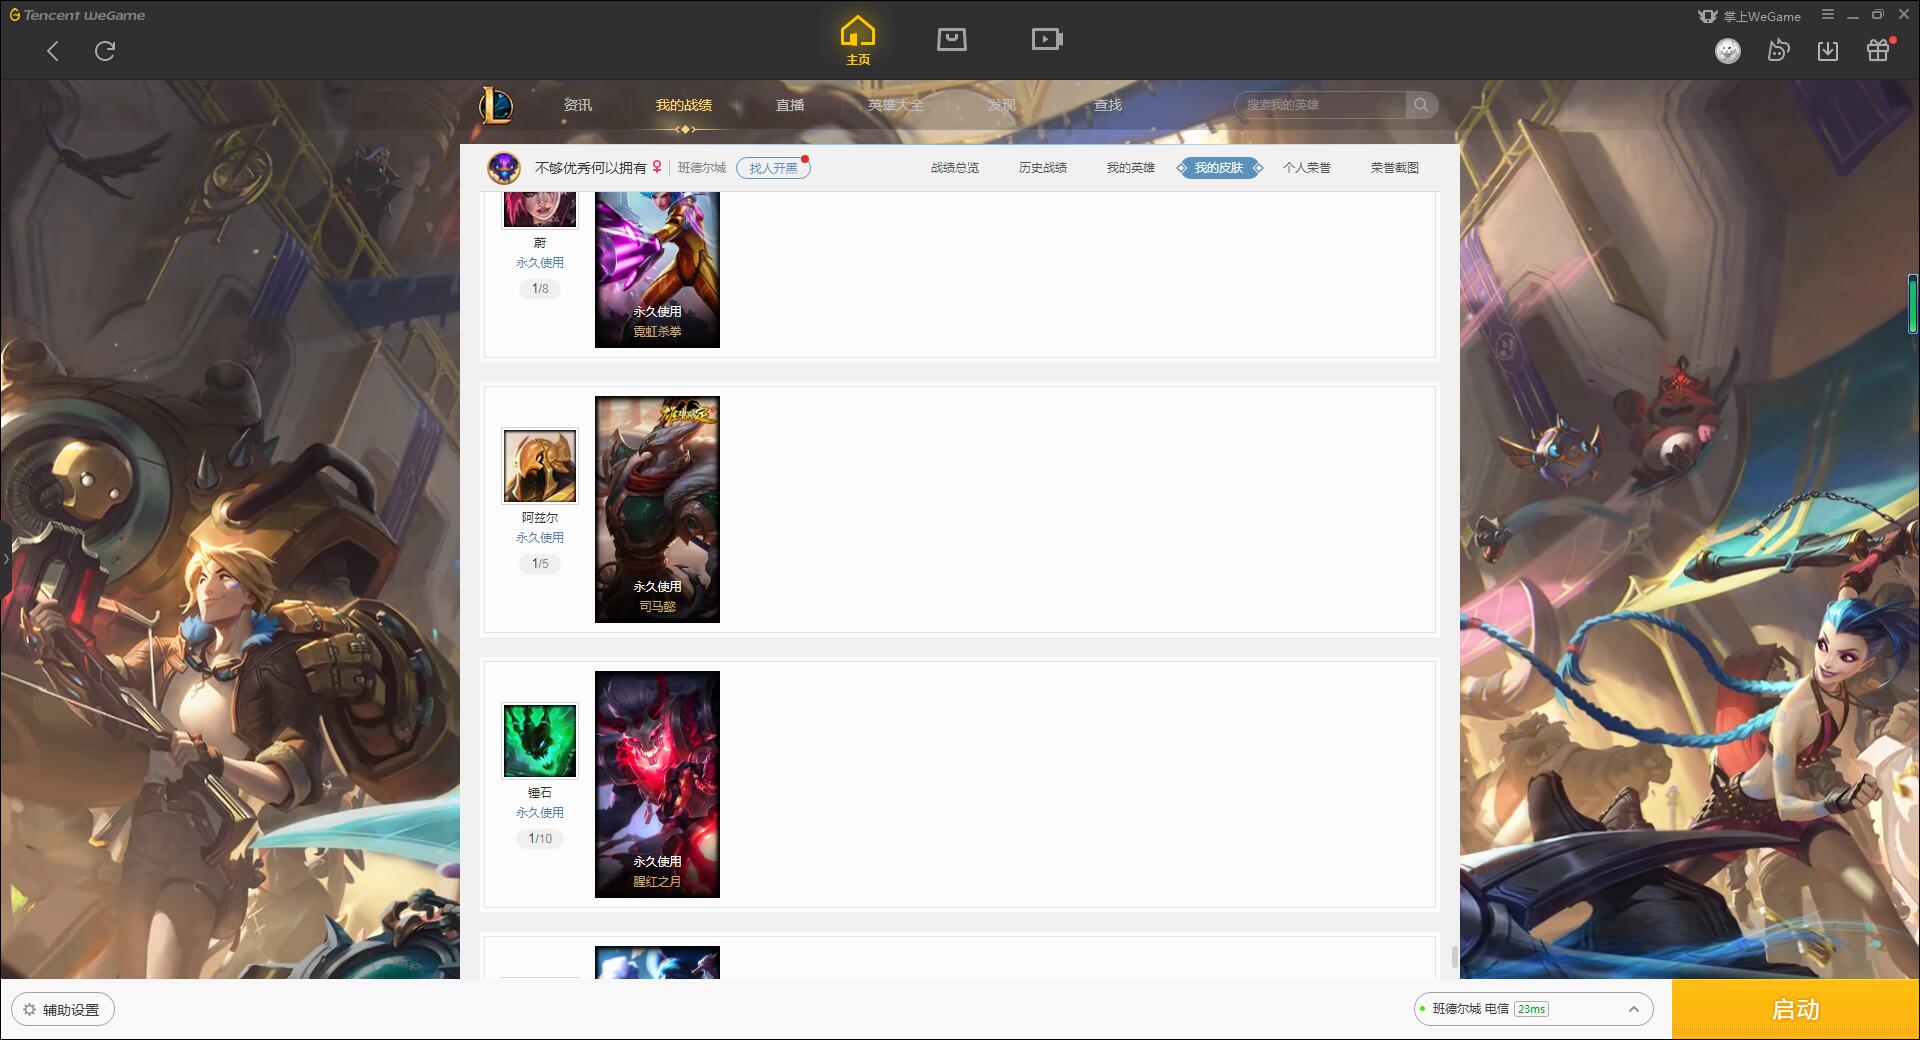Open the 战绩总览 section
1920x1040 pixels.
pos(955,168)
